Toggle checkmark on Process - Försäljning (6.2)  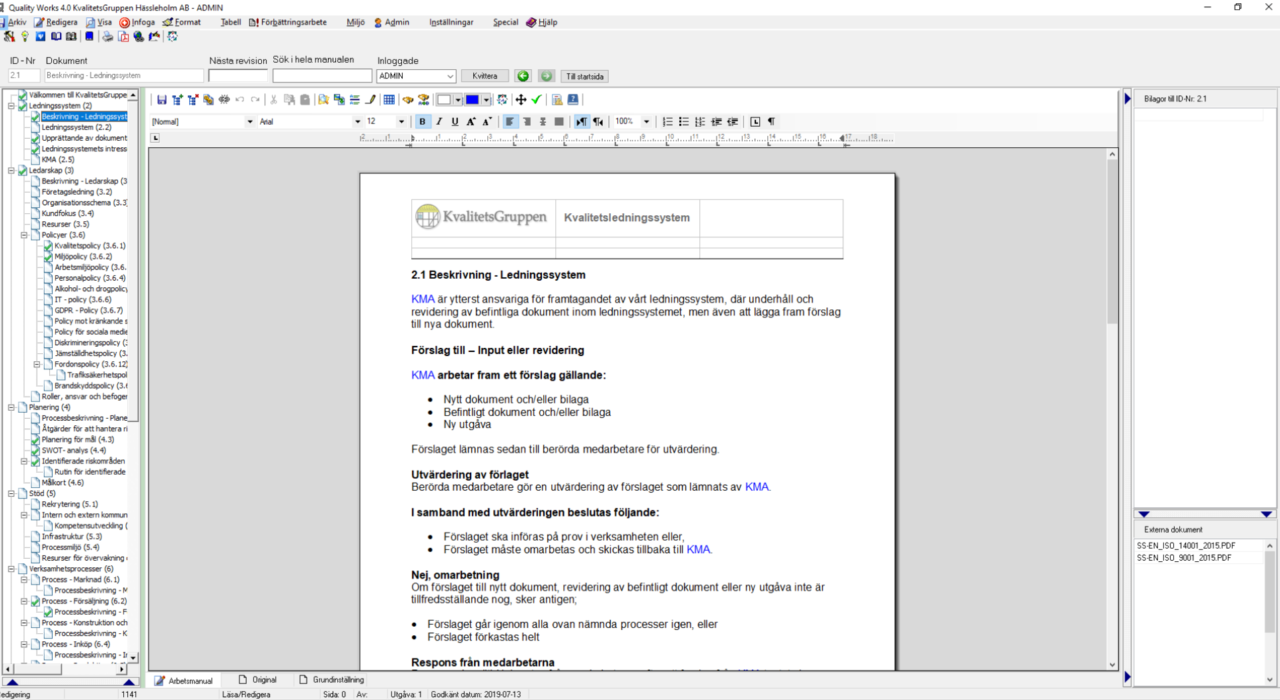[35, 601]
